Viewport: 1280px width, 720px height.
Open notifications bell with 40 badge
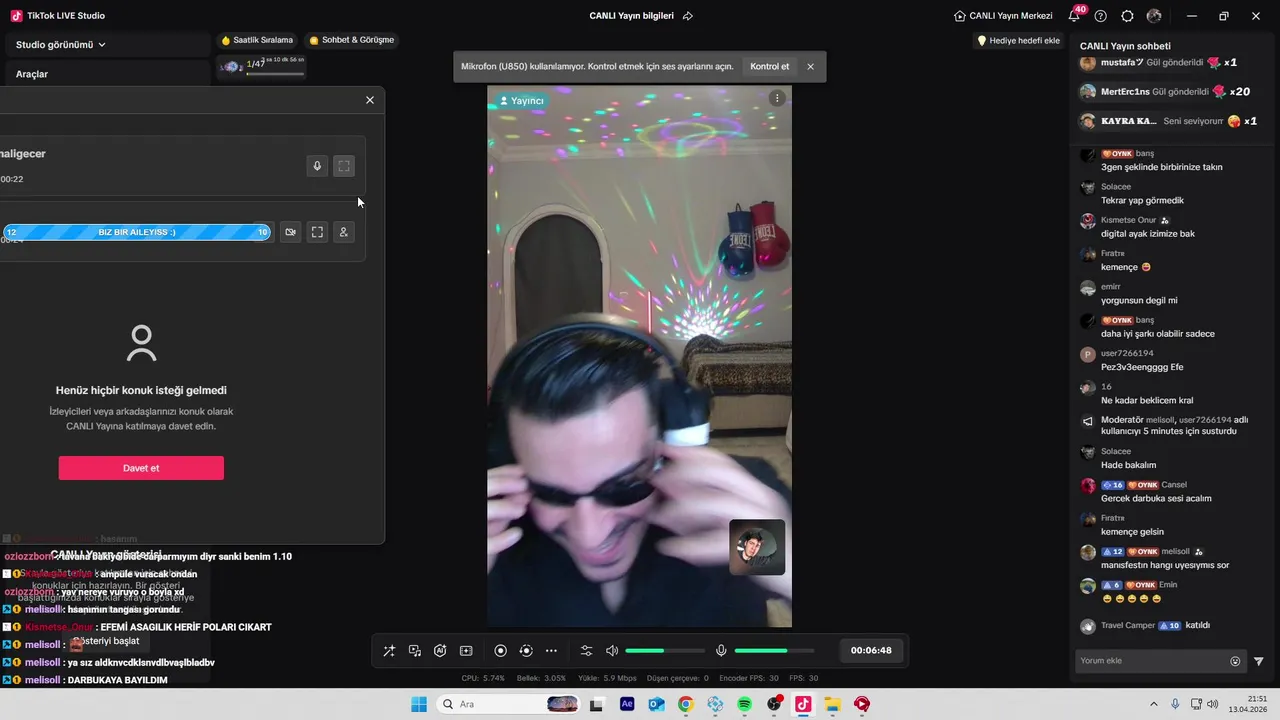[1075, 15]
